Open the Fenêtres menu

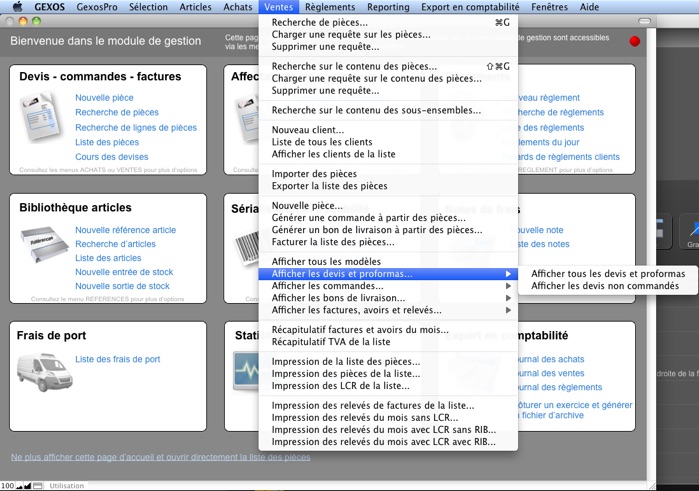(549, 7)
